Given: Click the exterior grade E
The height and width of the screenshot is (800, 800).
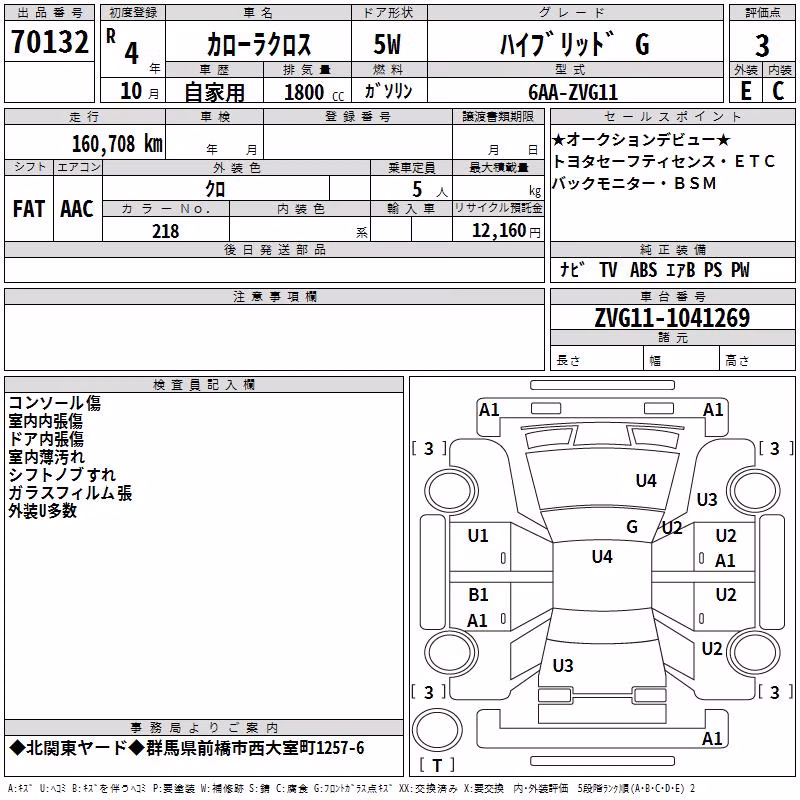Looking at the screenshot, I should 745,91.
